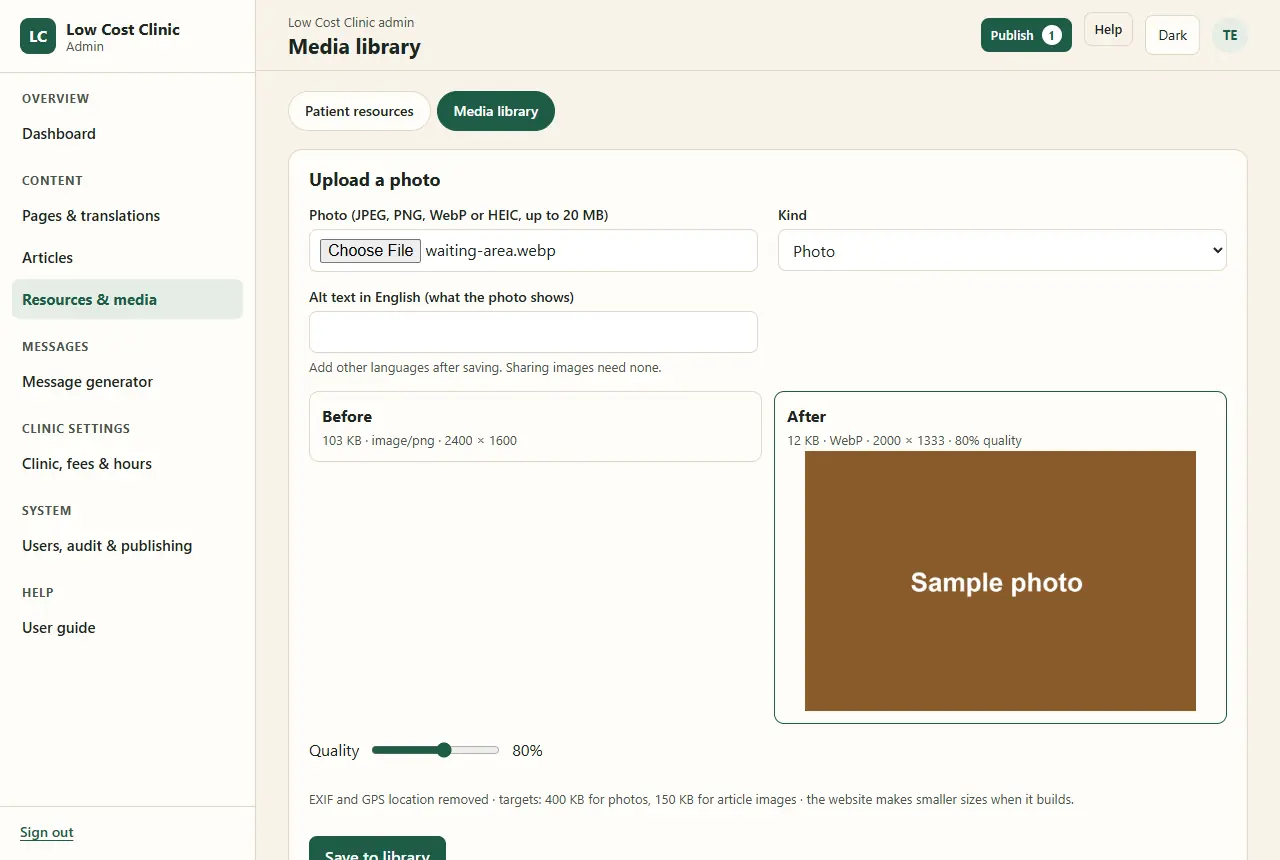This screenshot has width=1280, height=860.
Task: Open the TE user avatar menu
Action: [x=1230, y=35]
